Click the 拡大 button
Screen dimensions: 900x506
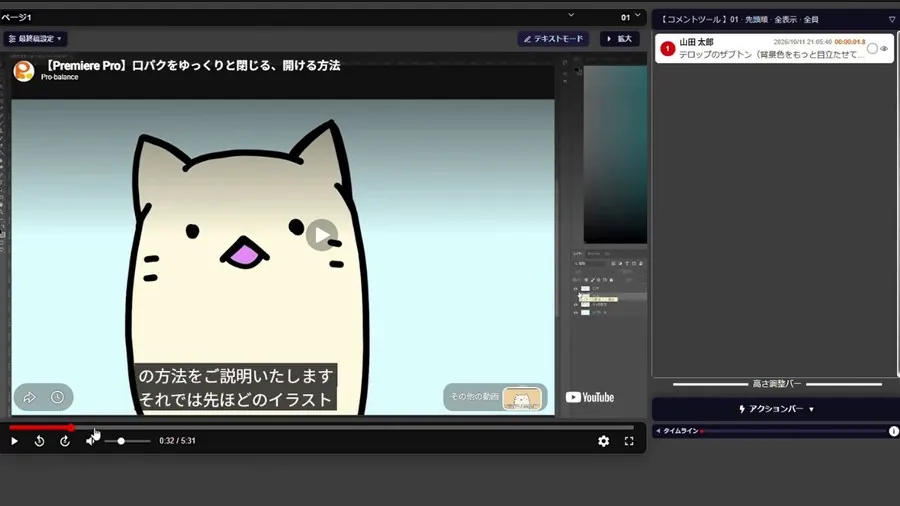click(619, 38)
